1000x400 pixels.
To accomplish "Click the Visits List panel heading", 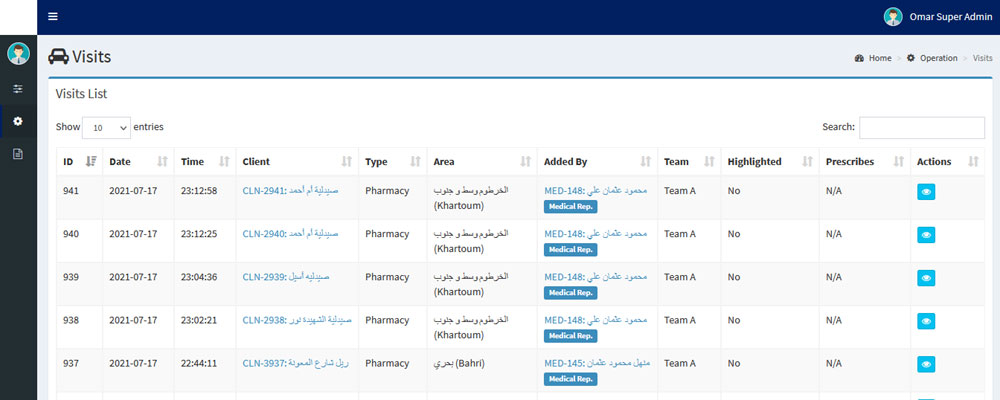I will click(81, 94).
